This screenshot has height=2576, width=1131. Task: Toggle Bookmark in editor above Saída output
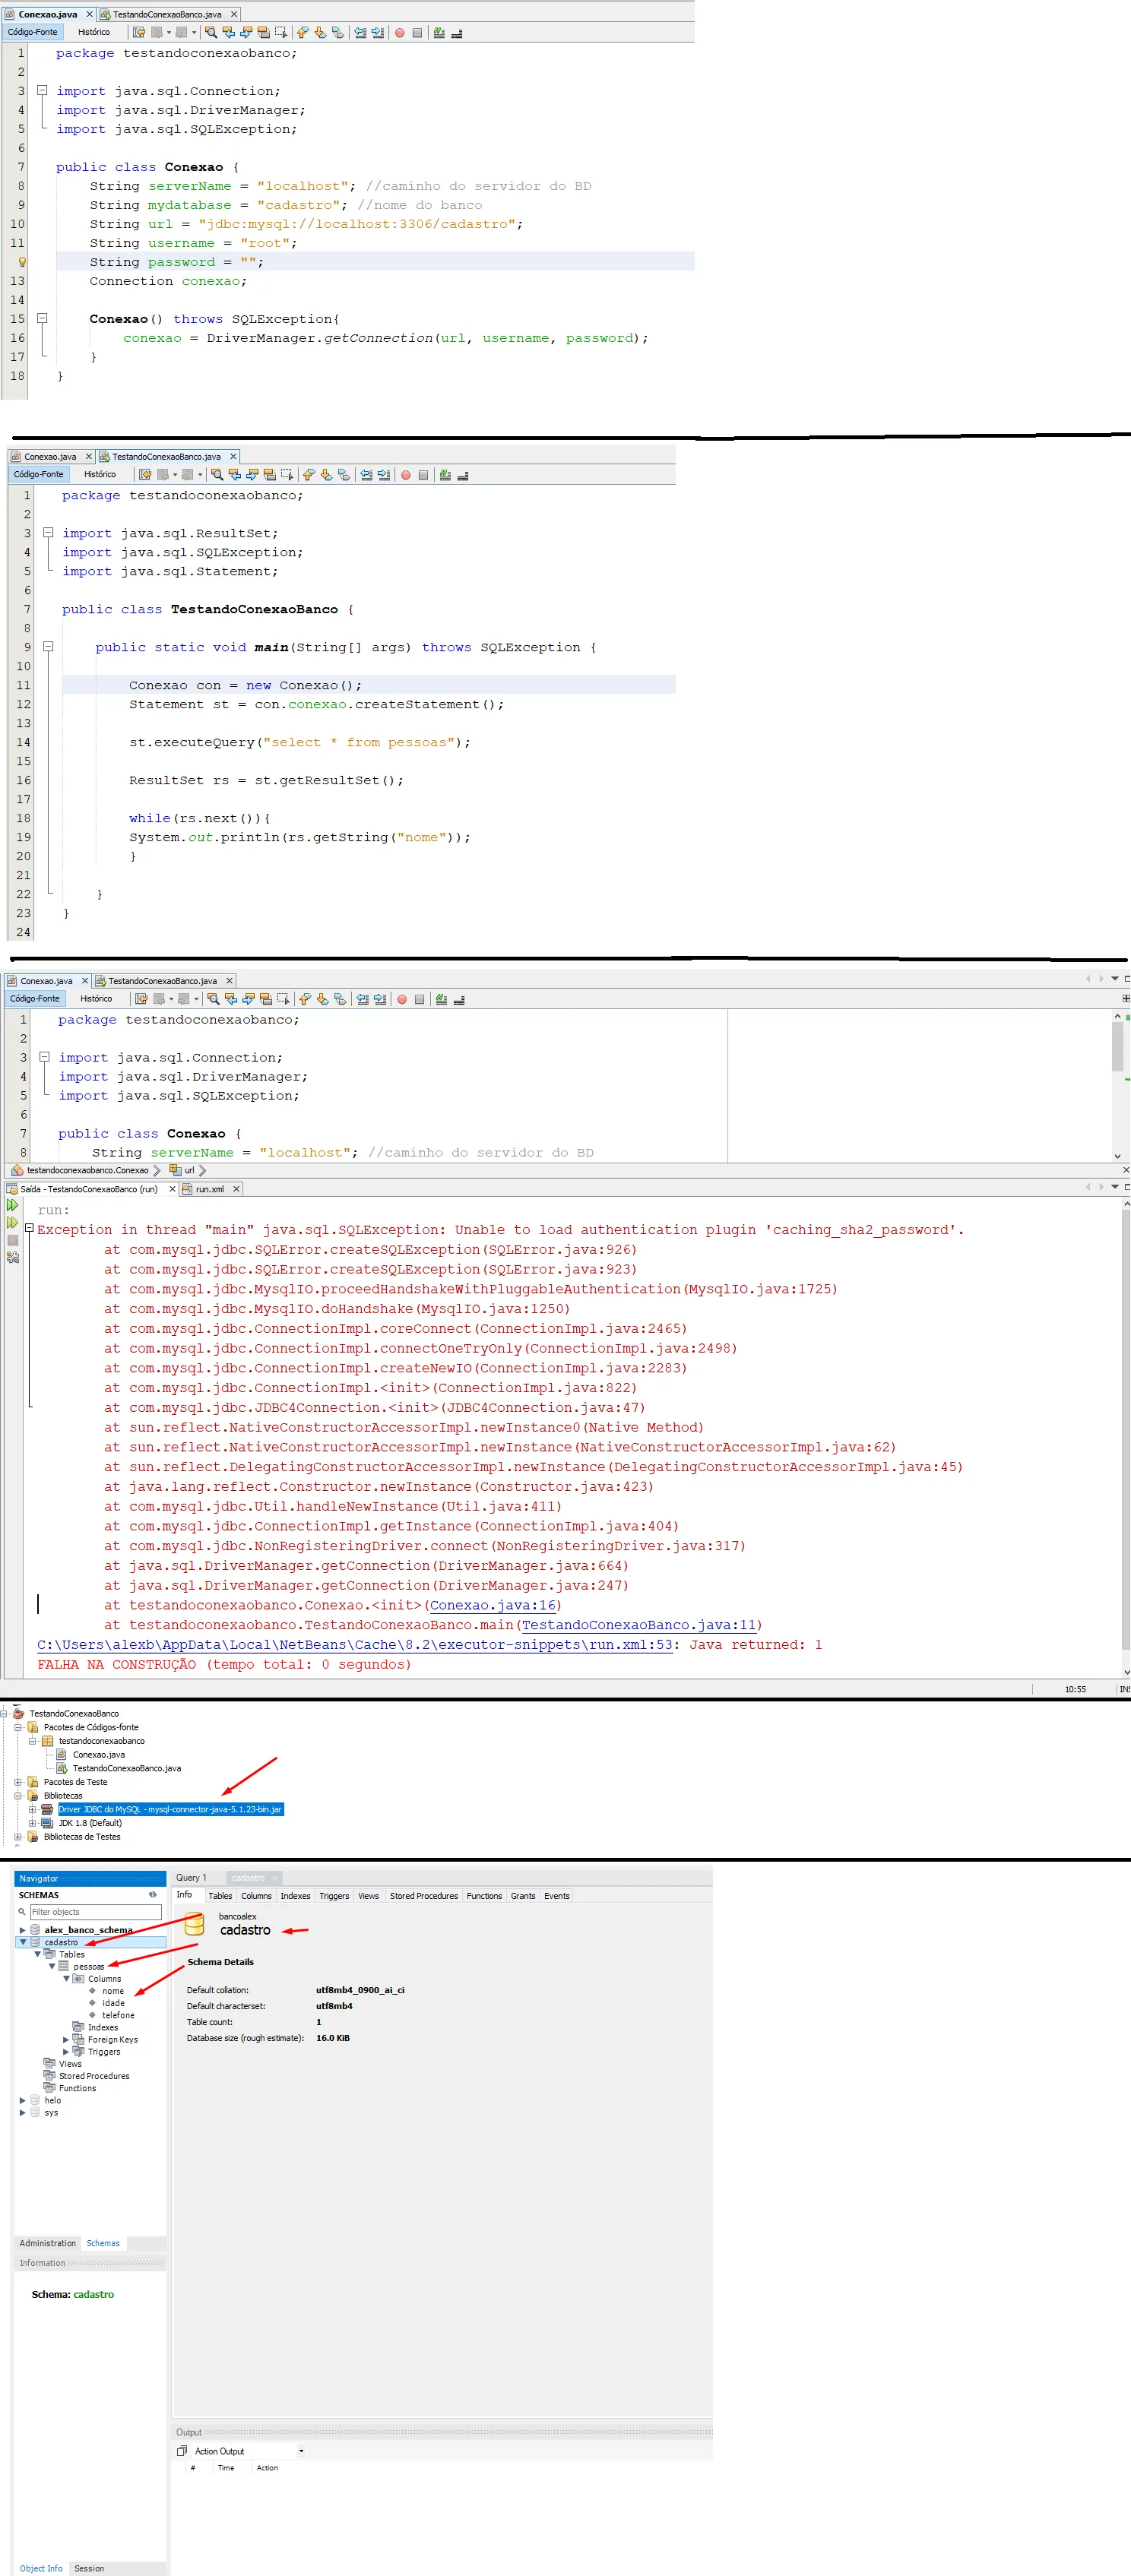[x=340, y=999]
